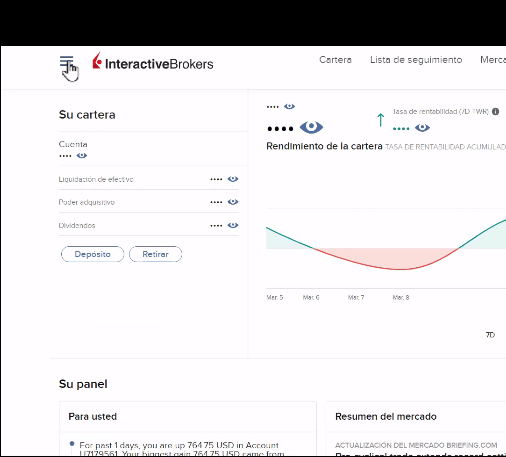Click the Su cartera heading
The width and height of the screenshot is (506, 457).
(87, 115)
